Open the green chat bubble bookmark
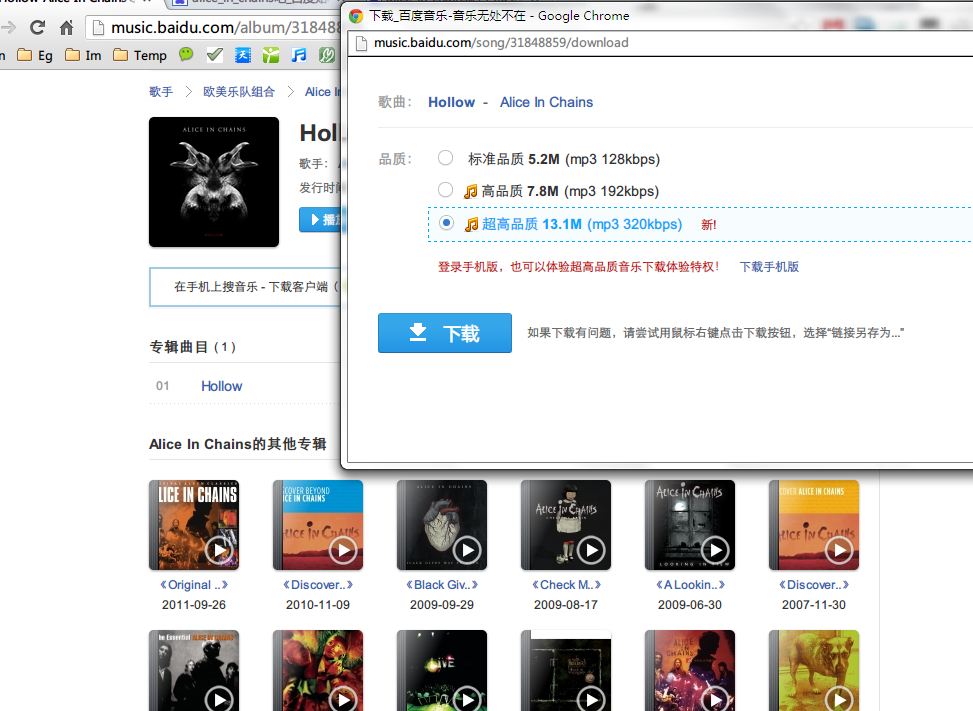This screenshot has height=711, width=973. pos(186,55)
